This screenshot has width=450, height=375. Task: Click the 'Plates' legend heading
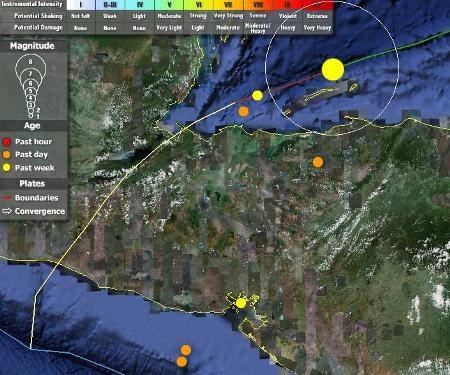(x=32, y=184)
